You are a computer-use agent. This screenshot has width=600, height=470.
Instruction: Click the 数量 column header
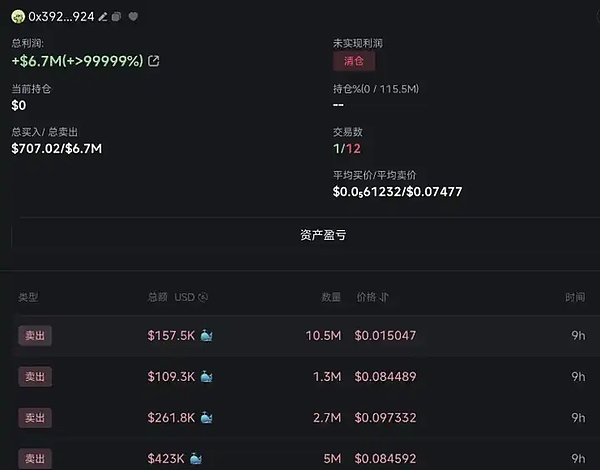[331, 297]
